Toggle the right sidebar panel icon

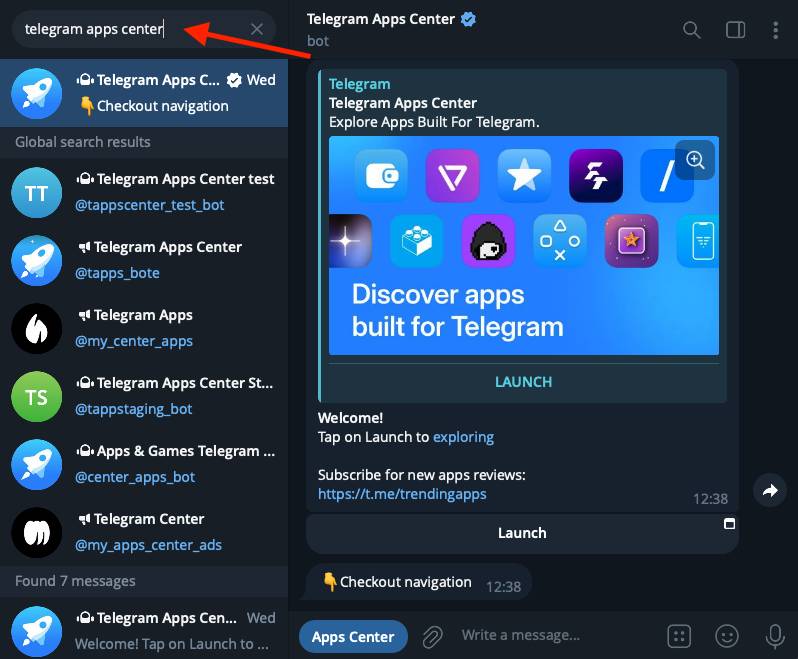(x=735, y=30)
